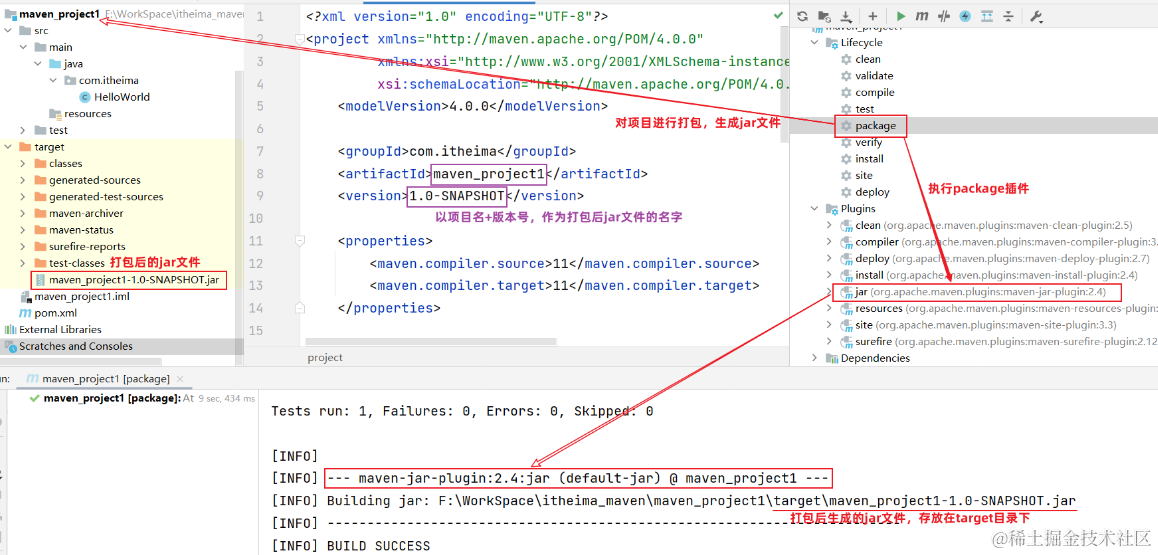Click the Collapse All icon in Maven toolbar
Image resolution: width=1158 pixels, height=555 pixels.
click(1009, 15)
